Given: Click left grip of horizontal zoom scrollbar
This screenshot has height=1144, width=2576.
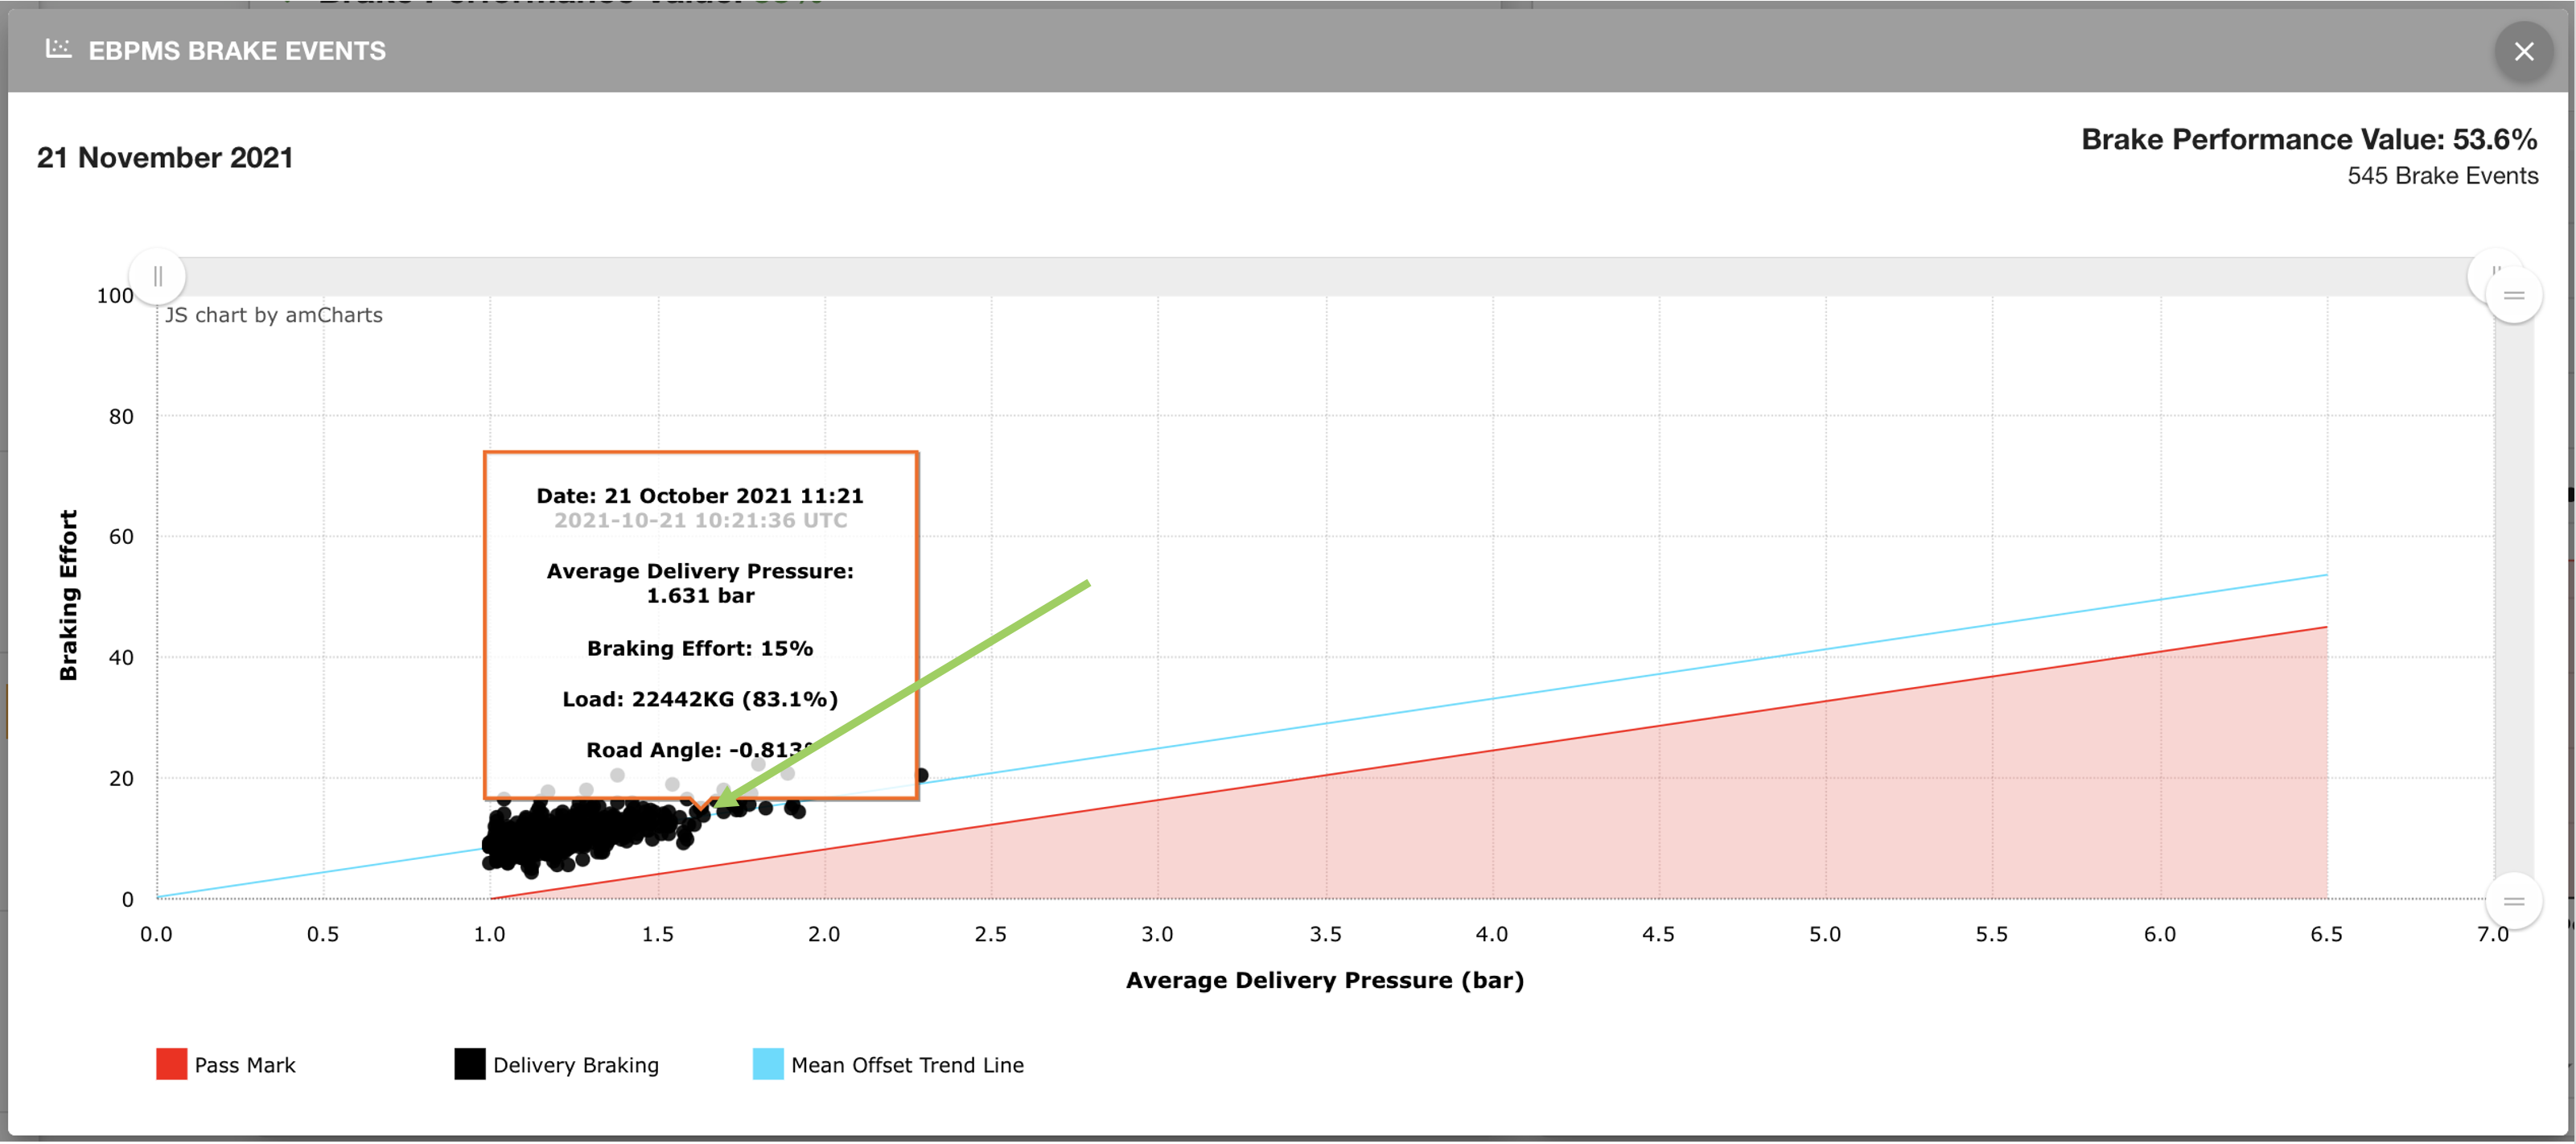Looking at the screenshot, I should (158, 276).
